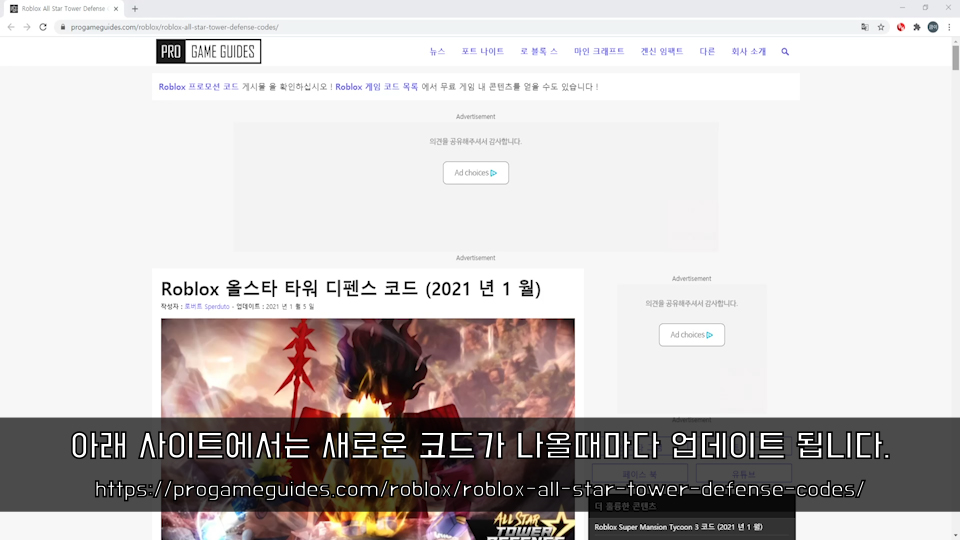Bookmark this page with star icon
This screenshot has height=540, width=960.
point(881,27)
